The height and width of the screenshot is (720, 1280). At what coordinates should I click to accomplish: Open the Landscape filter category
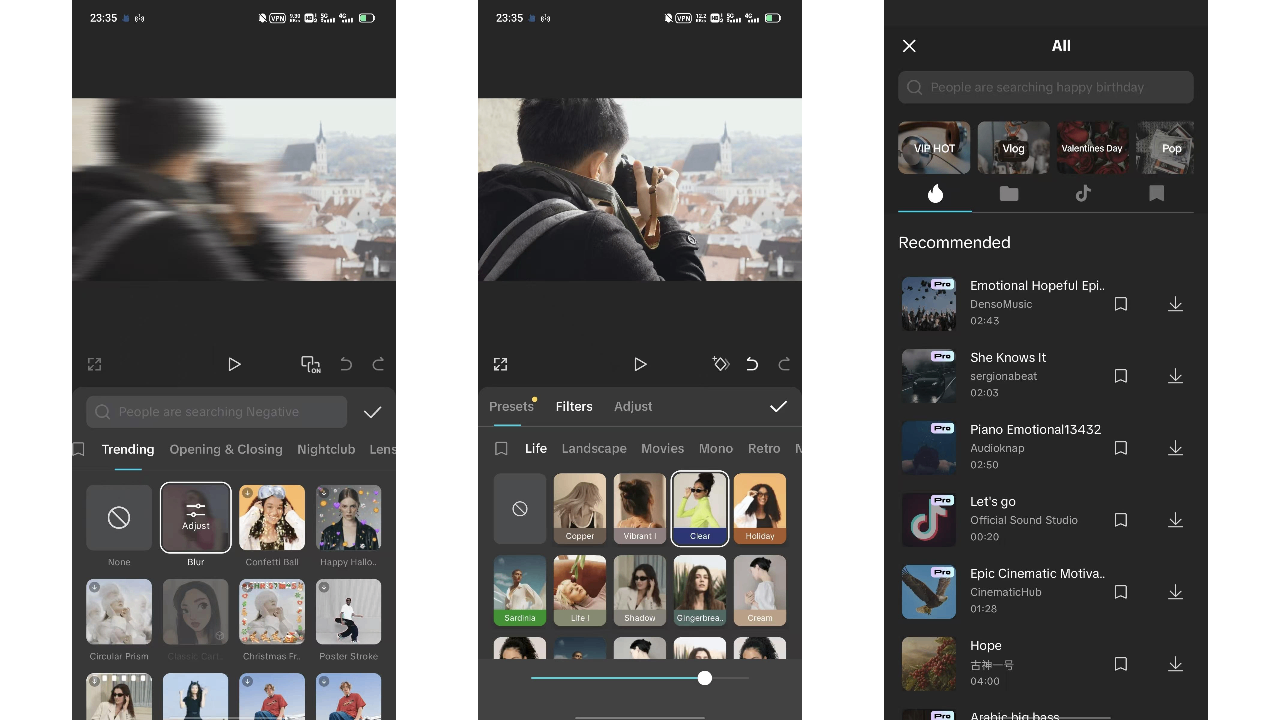pos(594,448)
